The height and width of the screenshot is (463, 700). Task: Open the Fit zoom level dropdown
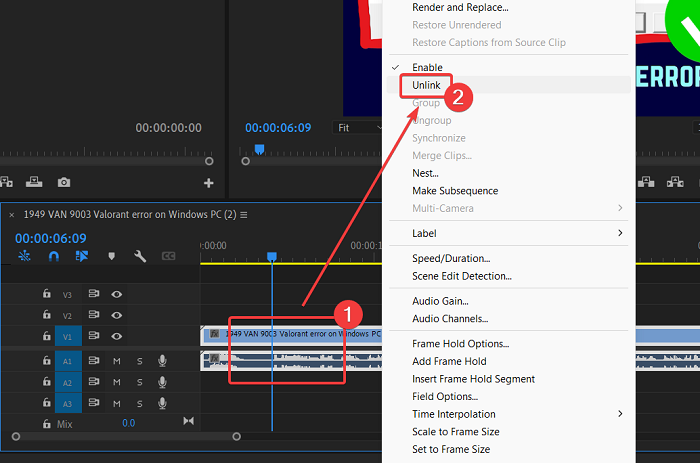click(x=357, y=128)
